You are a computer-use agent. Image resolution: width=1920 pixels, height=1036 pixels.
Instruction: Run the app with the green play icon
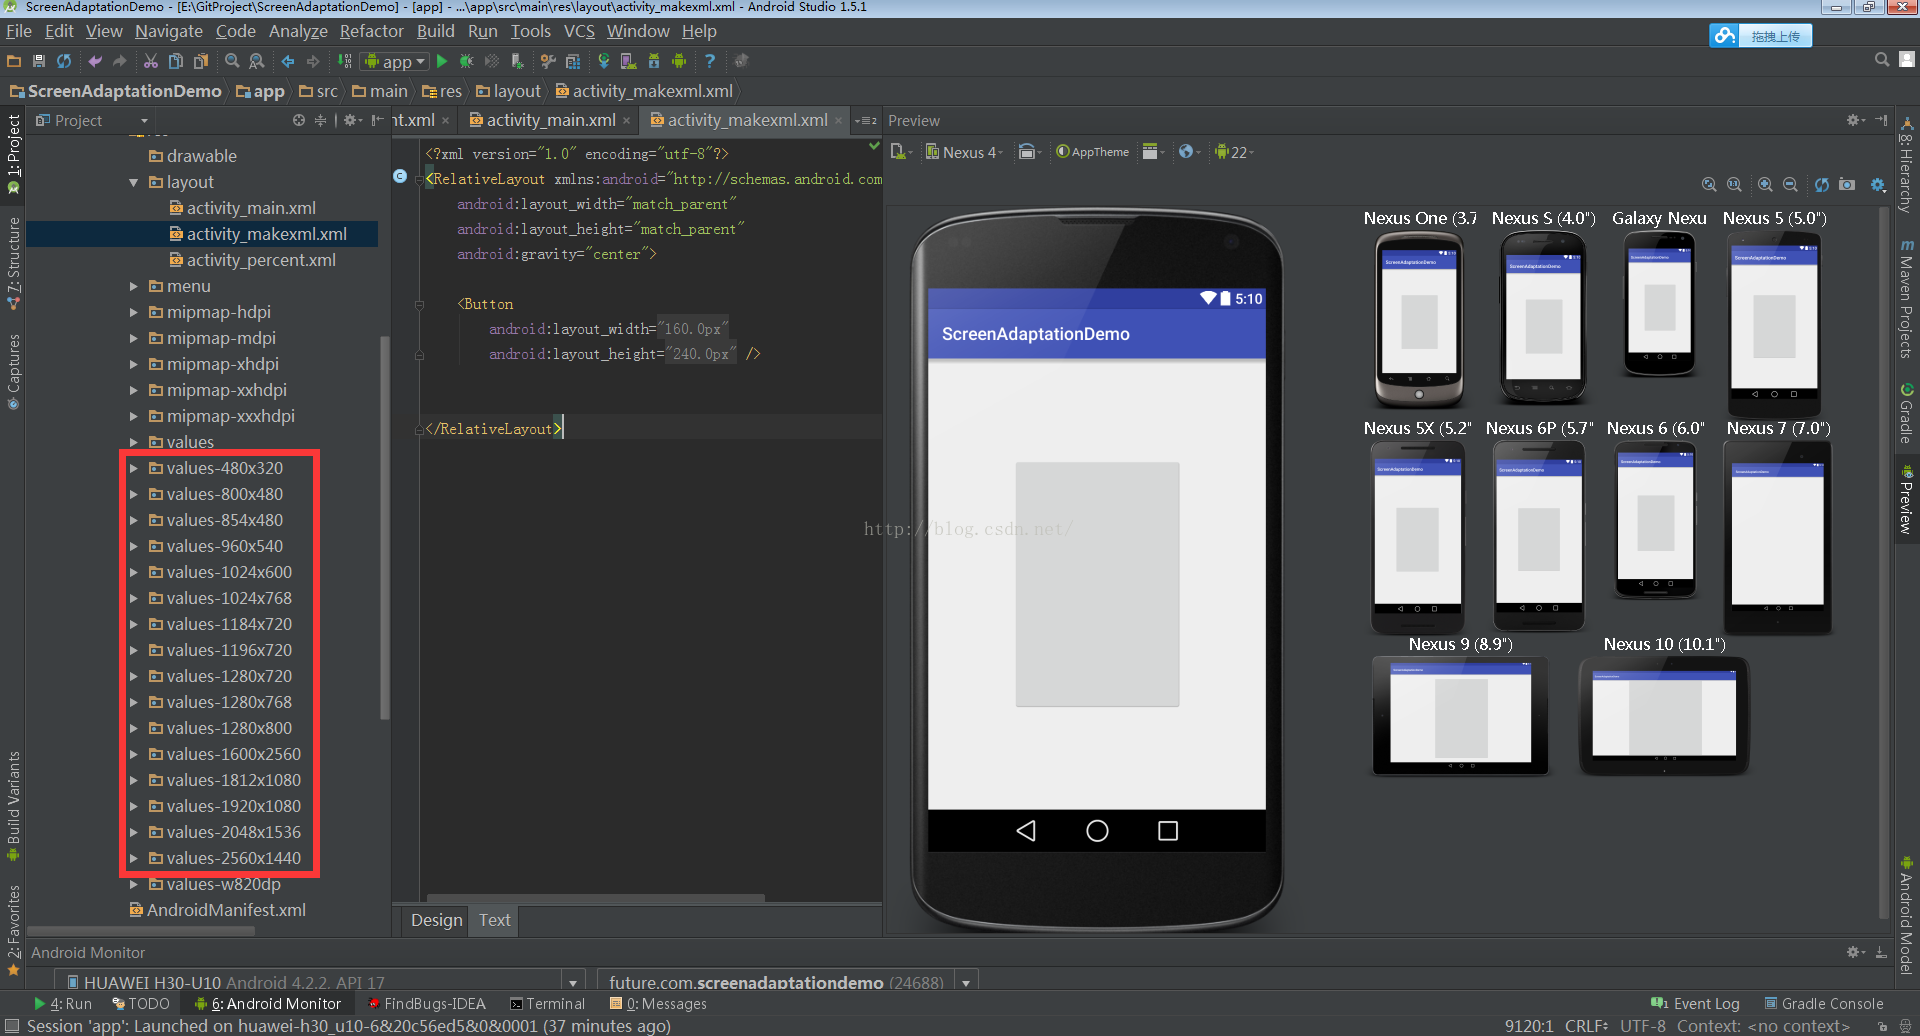[x=442, y=61]
